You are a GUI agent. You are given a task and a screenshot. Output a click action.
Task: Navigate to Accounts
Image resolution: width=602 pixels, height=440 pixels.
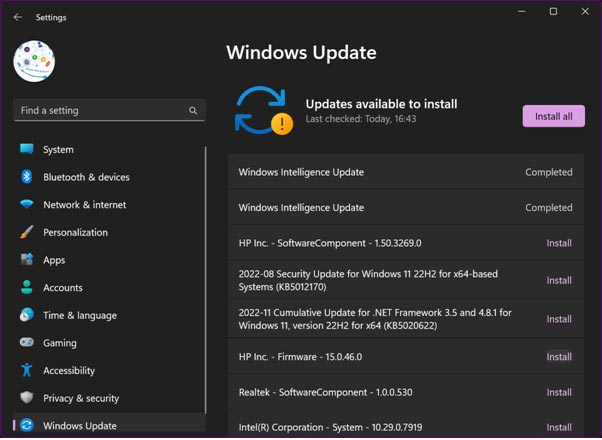tap(109, 288)
